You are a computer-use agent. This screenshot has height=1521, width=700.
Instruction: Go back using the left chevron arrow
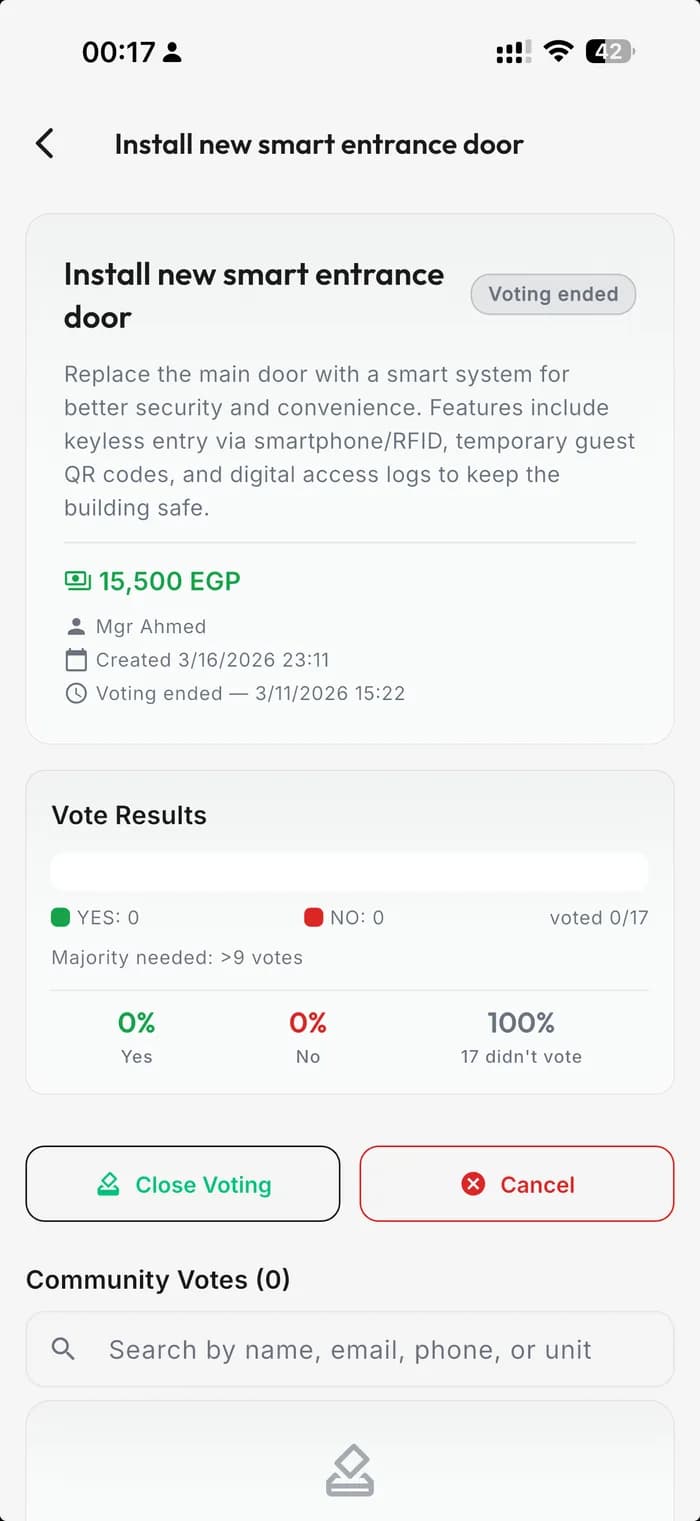point(44,144)
